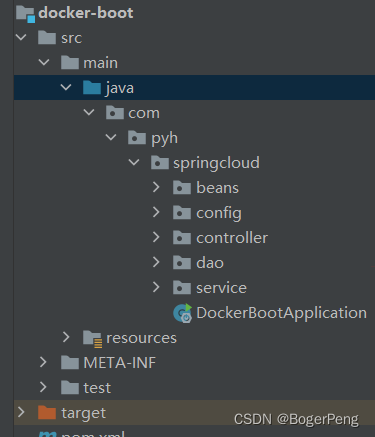Click the springcloud package icon
This screenshot has width=375, height=437.
(160, 163)
